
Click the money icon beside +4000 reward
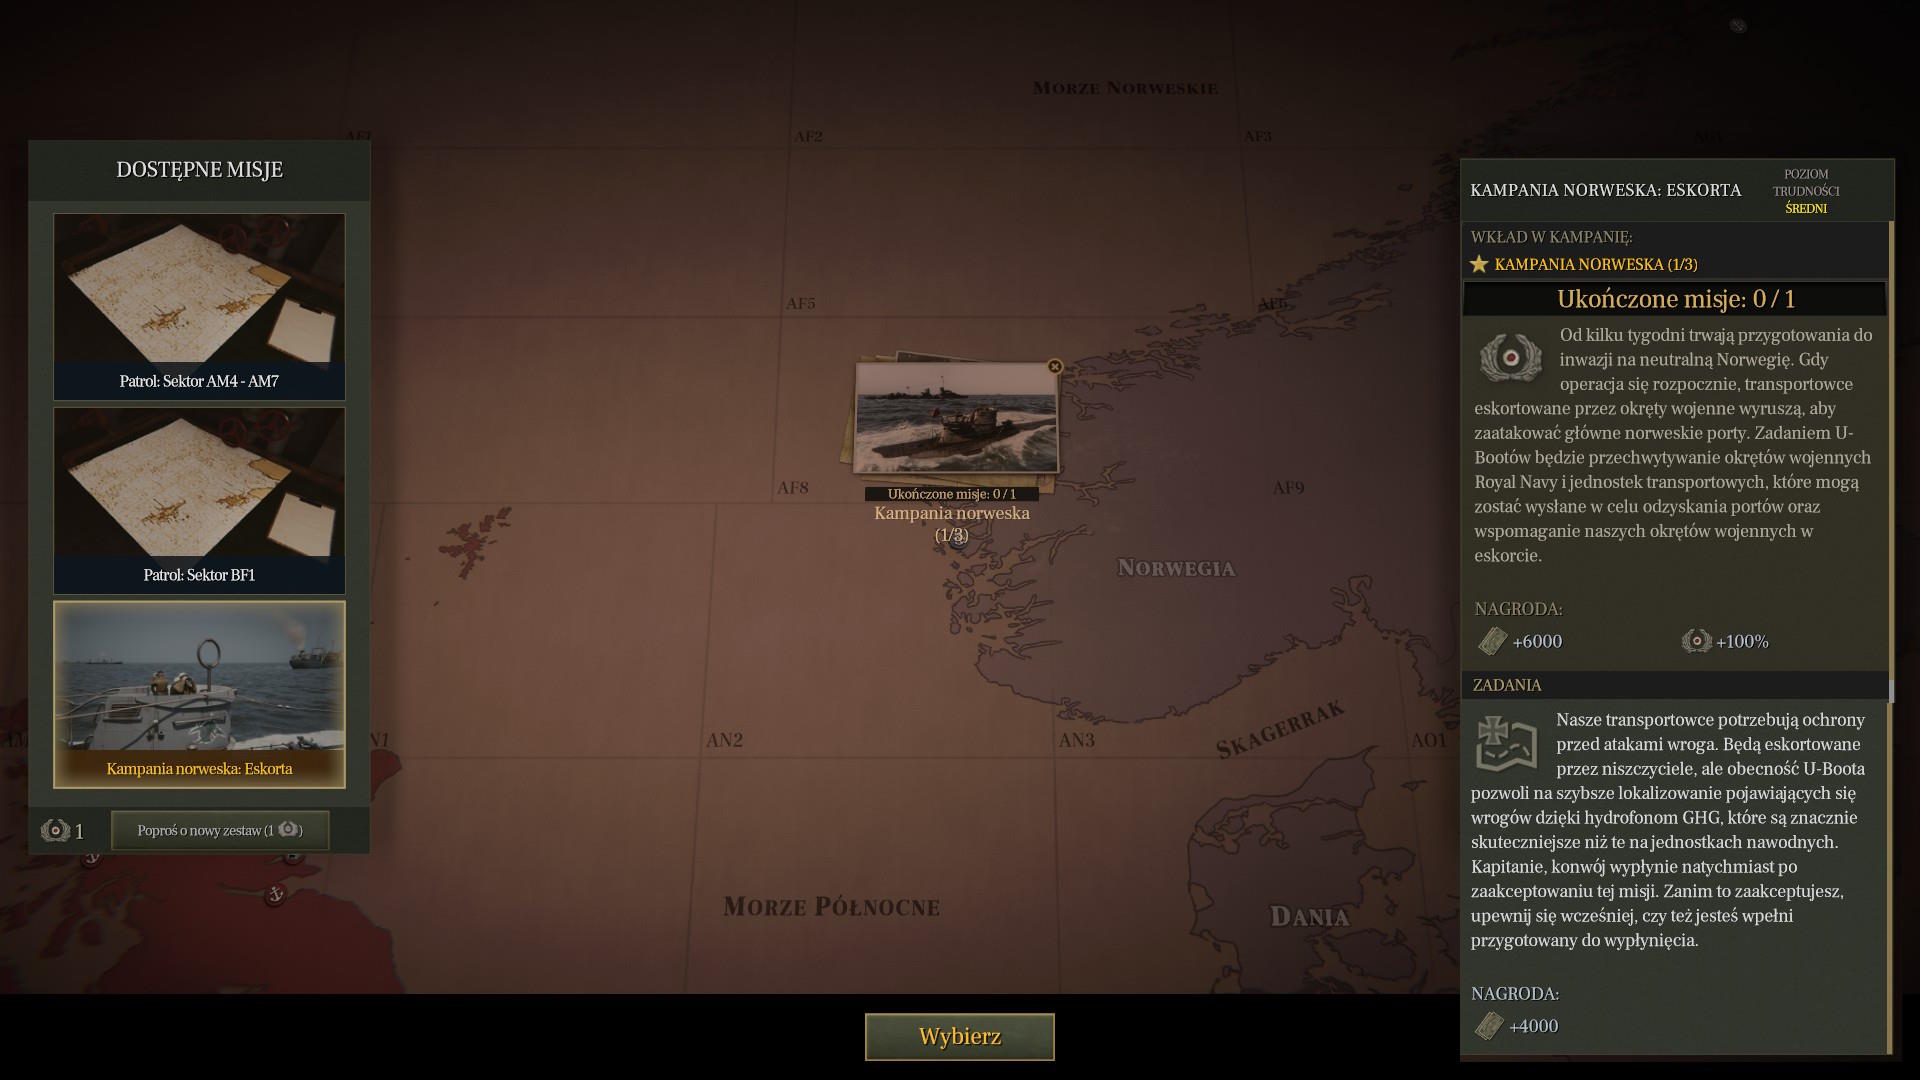(x=1489, y=1026)
